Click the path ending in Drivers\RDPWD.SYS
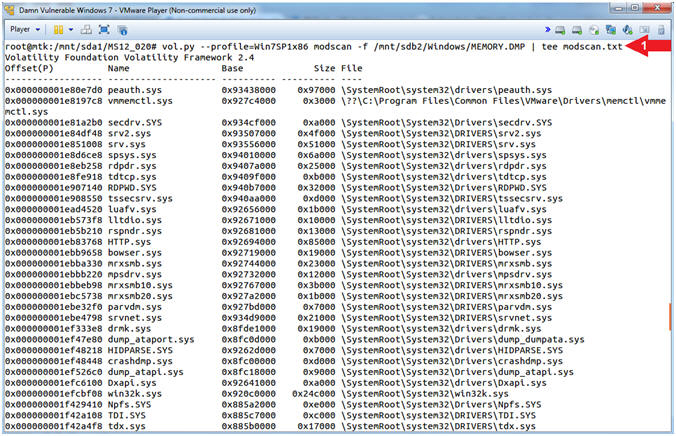The image size is (676, 436). coord(444,188)
